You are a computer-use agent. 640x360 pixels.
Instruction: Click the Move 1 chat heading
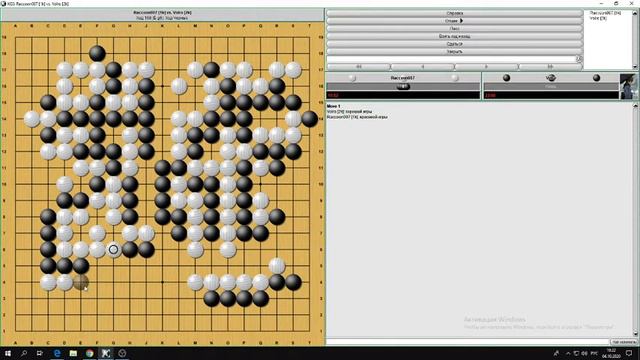pos(333,106)
